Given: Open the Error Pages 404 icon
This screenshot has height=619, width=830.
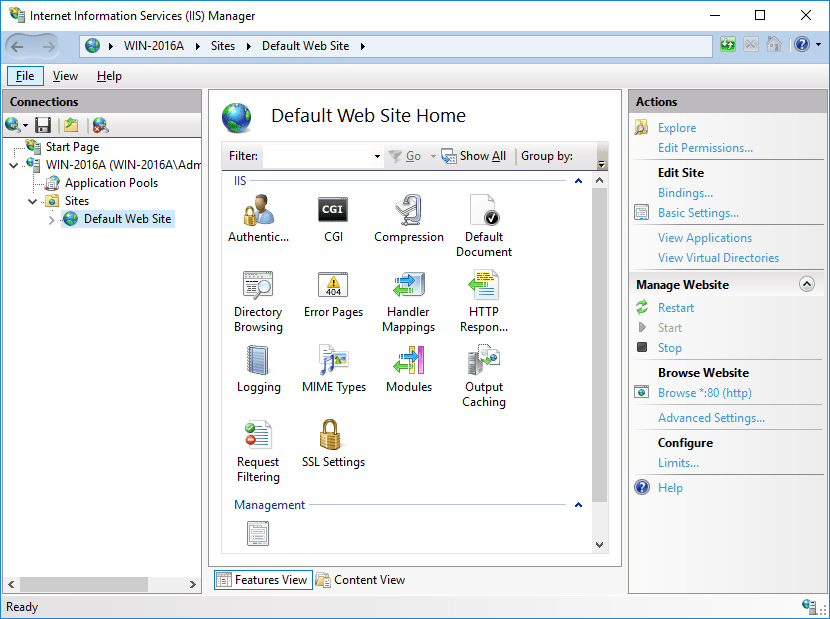Looking at the screenshot, I should (x=333, y=286).
